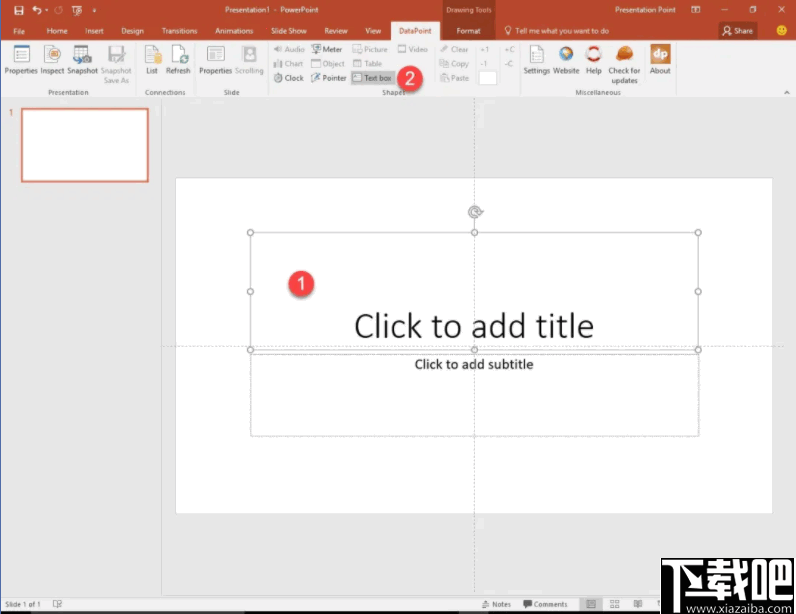This screenshot has width=796, height=614.
Task: Click the -C button
Action: pyautogui.click(x=509, y=63)
